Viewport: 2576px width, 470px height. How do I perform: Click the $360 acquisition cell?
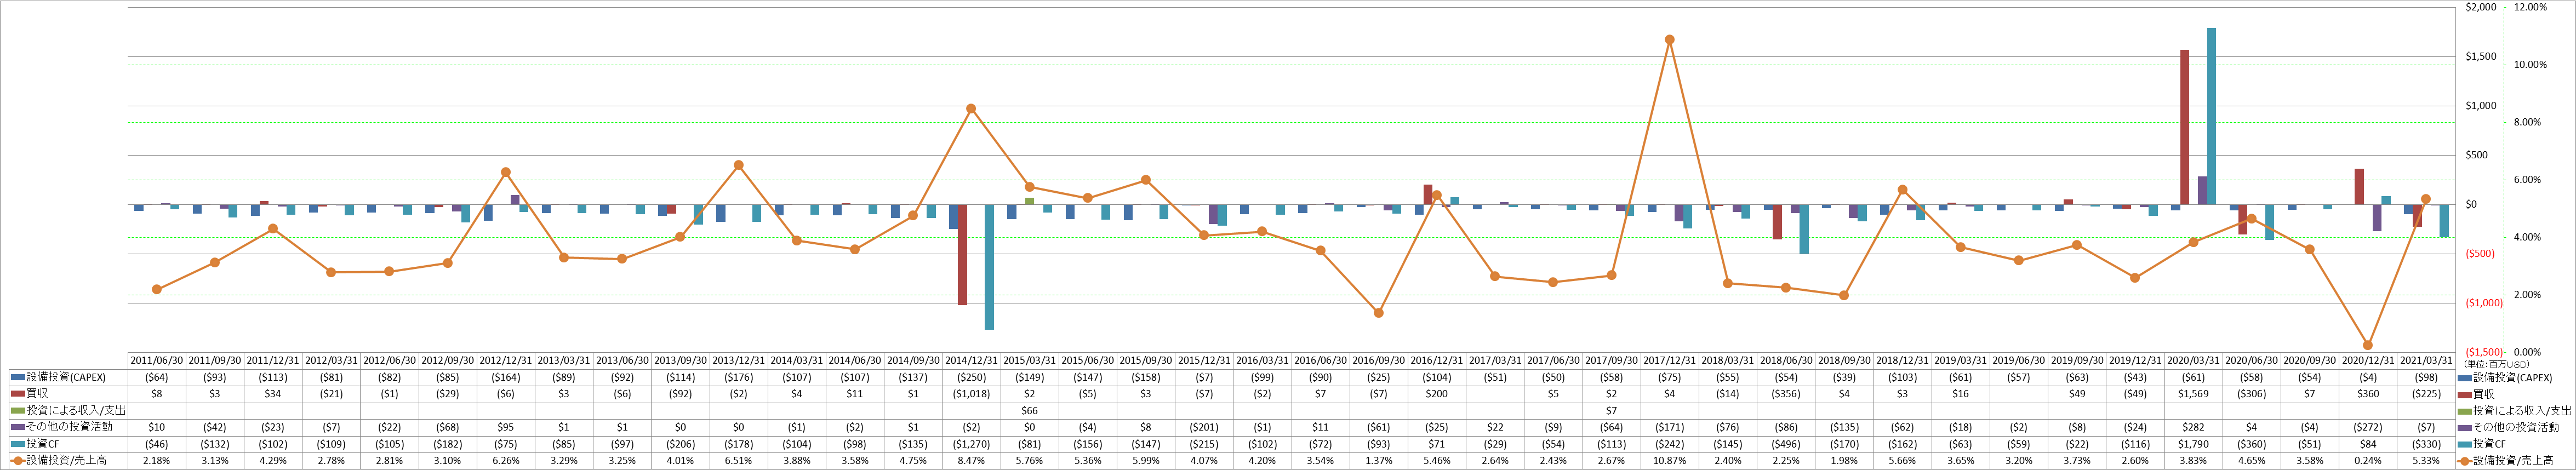coord(2367,394)
